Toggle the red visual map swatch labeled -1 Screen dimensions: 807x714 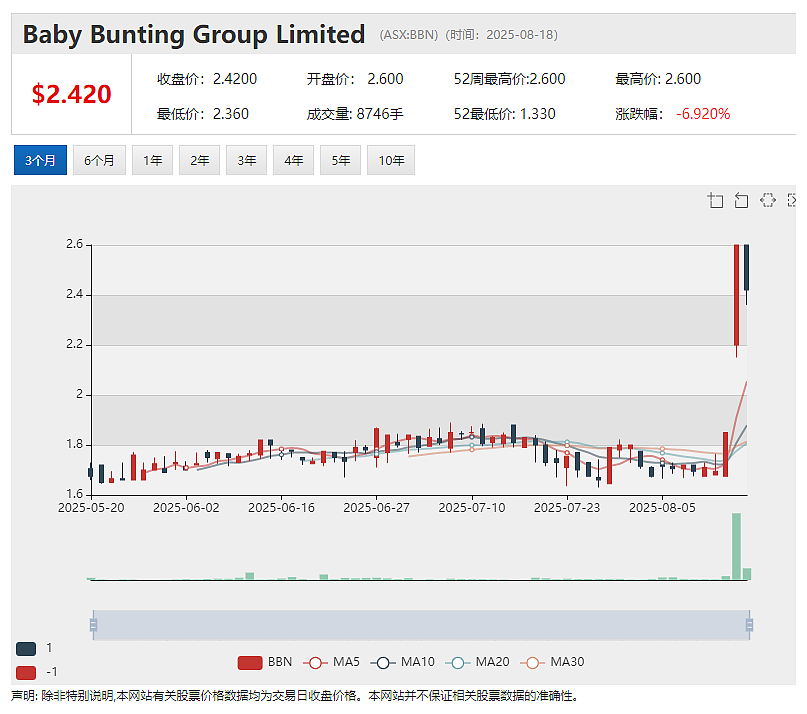pos(26,672)
